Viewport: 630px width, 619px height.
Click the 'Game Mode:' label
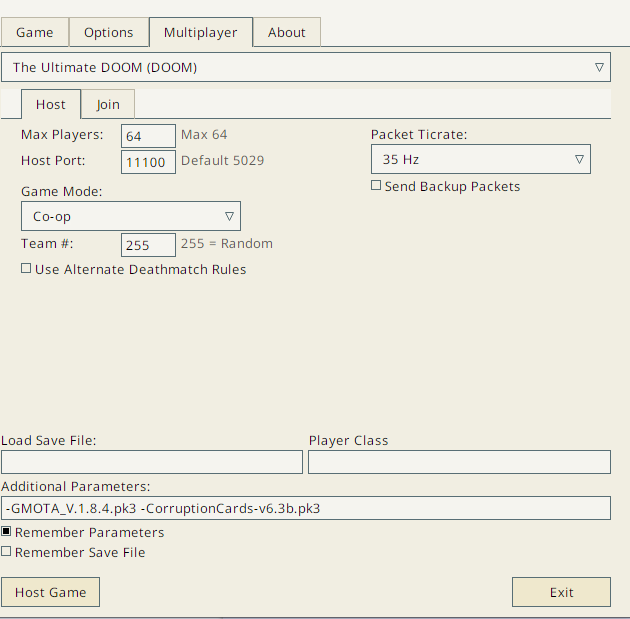[x=61, y=192]
